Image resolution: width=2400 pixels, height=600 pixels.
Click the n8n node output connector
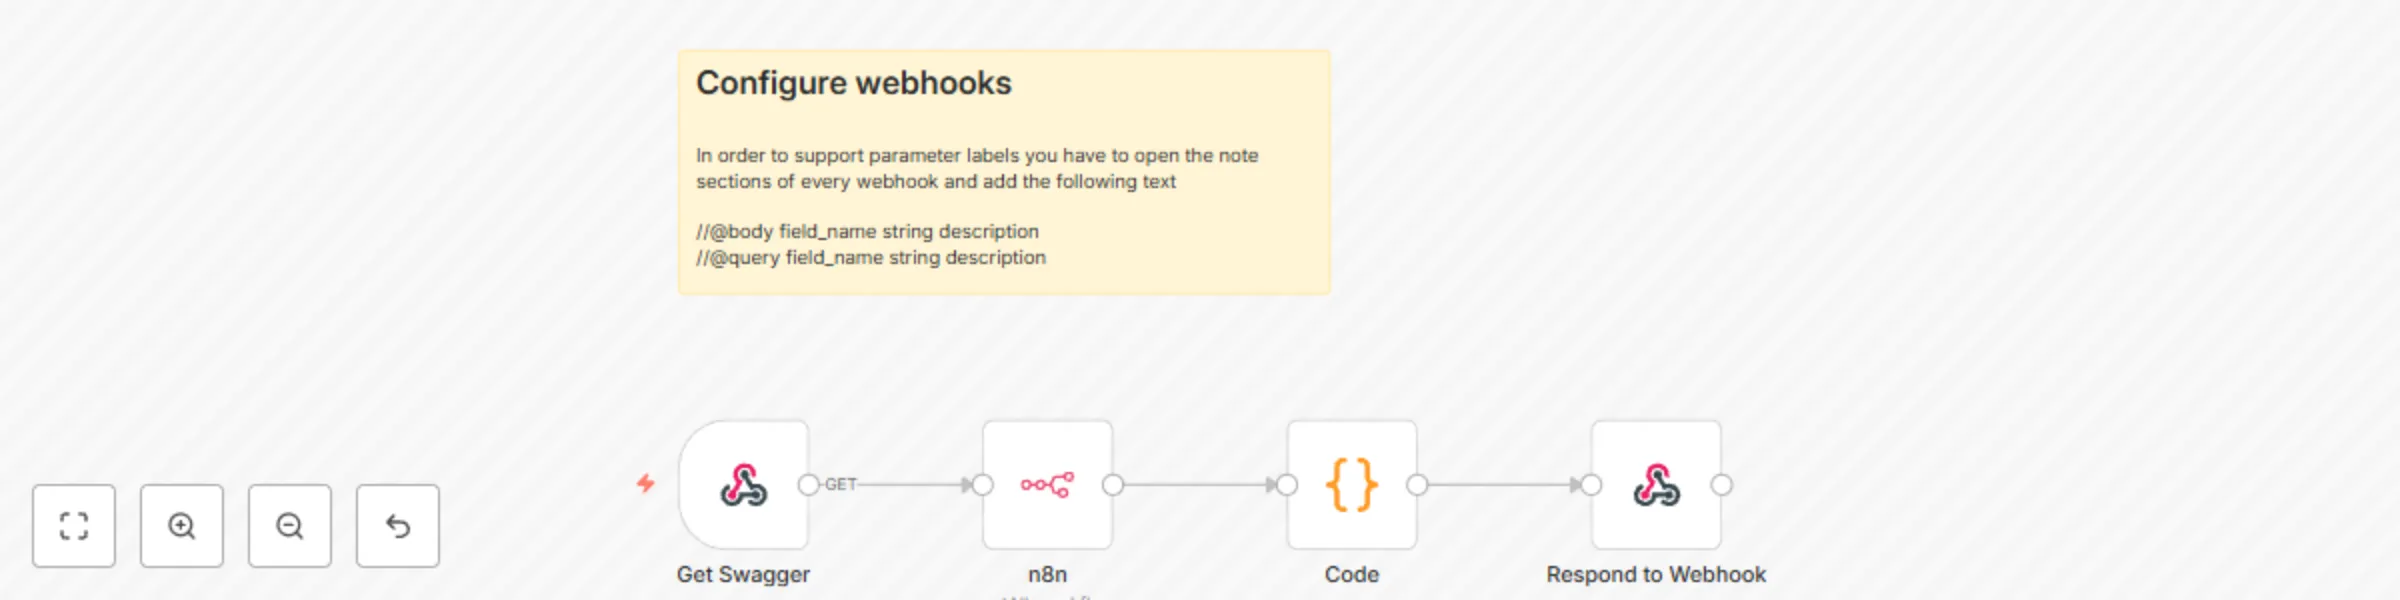coord(1113,485)
